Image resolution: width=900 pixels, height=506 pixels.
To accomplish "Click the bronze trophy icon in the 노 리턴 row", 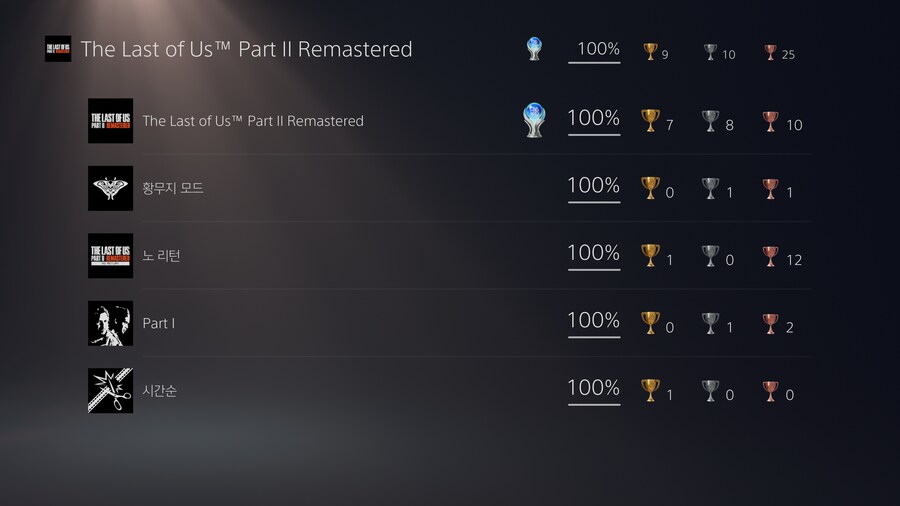I will pos(770,256).
